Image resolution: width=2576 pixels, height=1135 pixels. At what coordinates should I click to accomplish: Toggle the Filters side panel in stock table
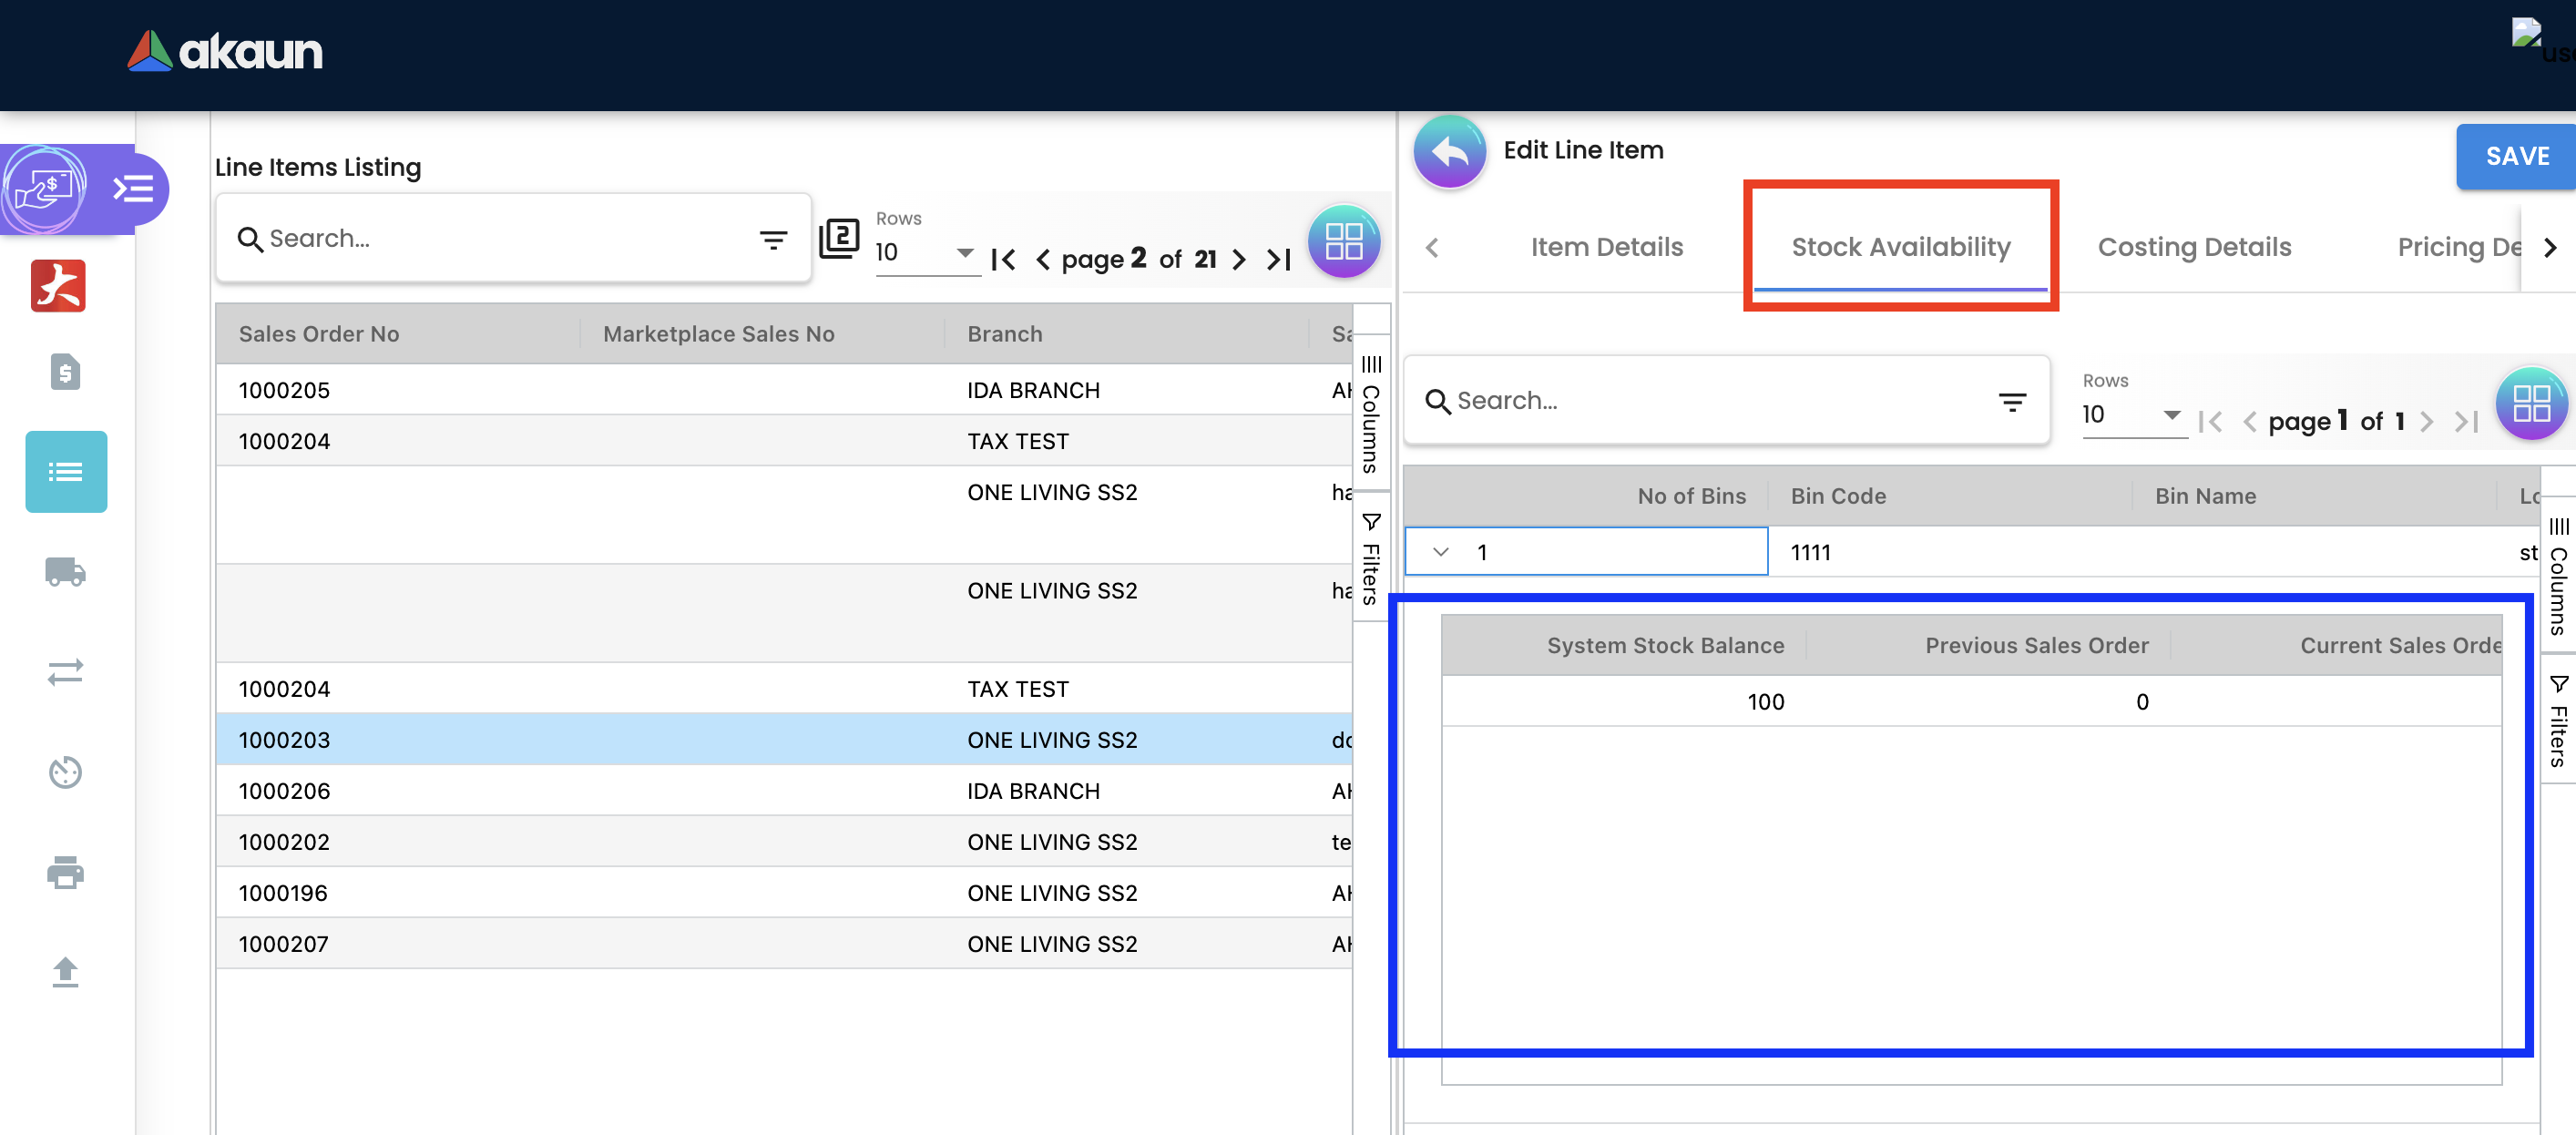pos(2557,720)
